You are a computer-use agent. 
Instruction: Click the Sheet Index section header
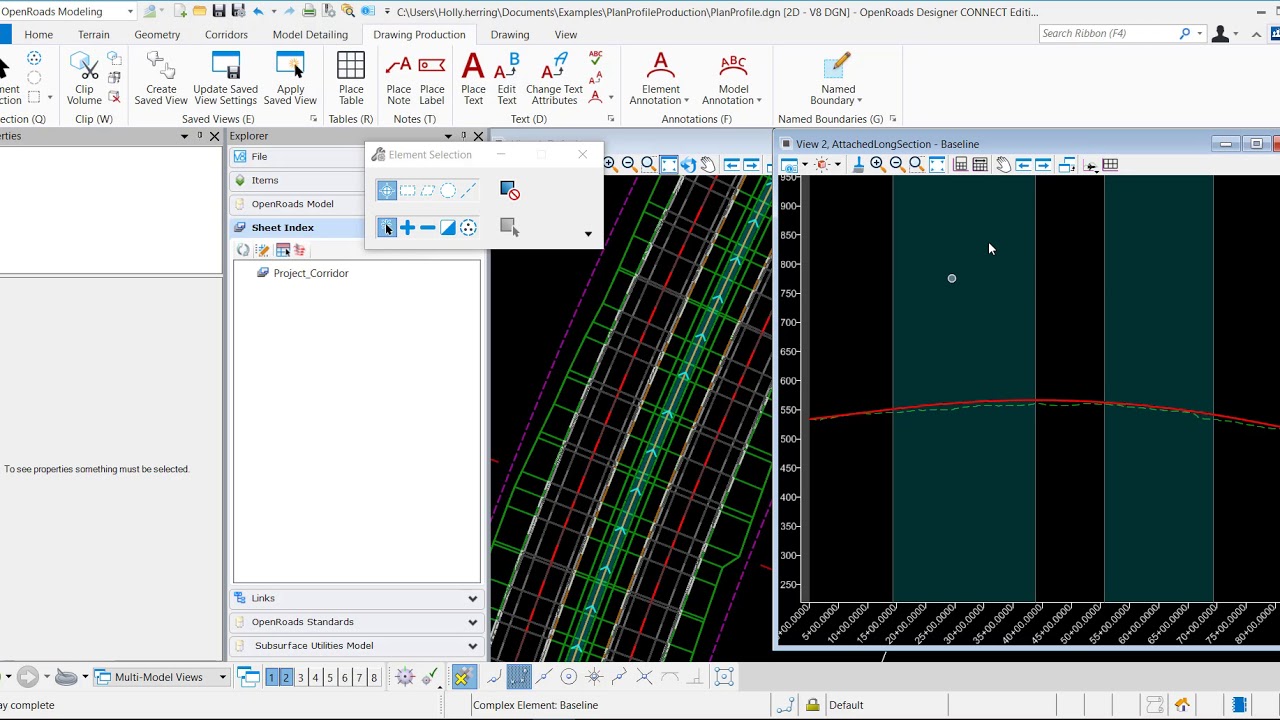[x=298, y=228]
